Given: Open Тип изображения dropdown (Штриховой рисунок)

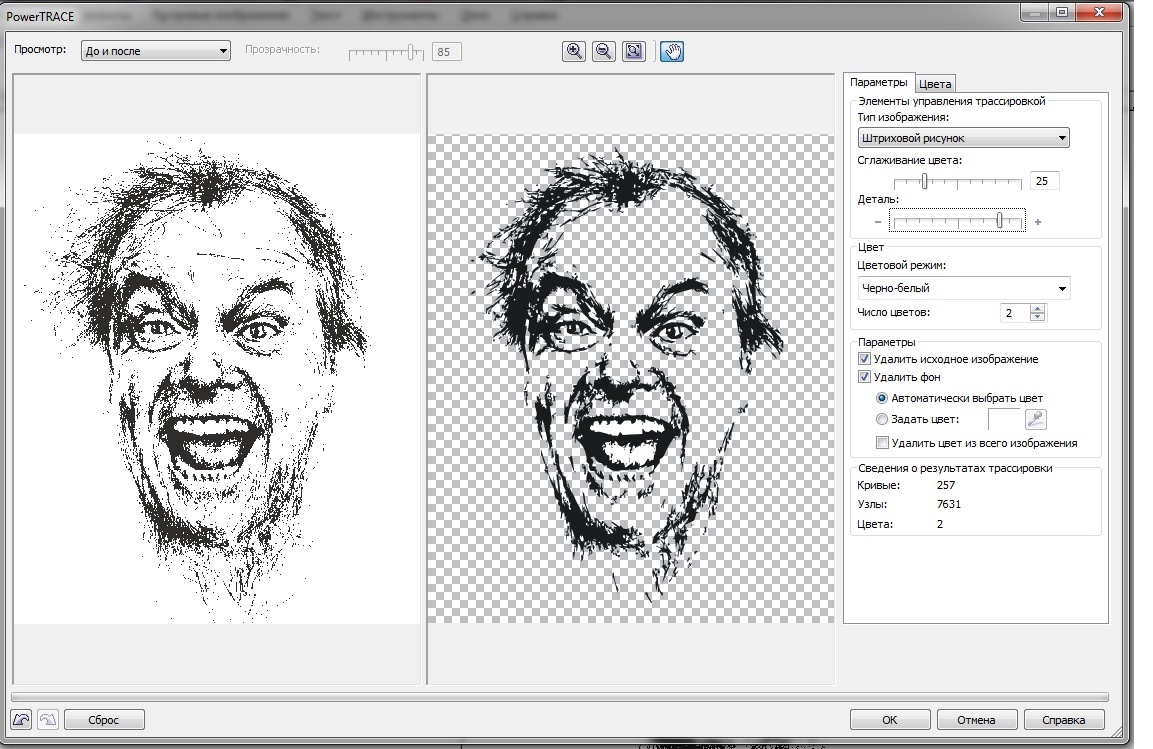Looking at the screenshot, I should 963,137.
